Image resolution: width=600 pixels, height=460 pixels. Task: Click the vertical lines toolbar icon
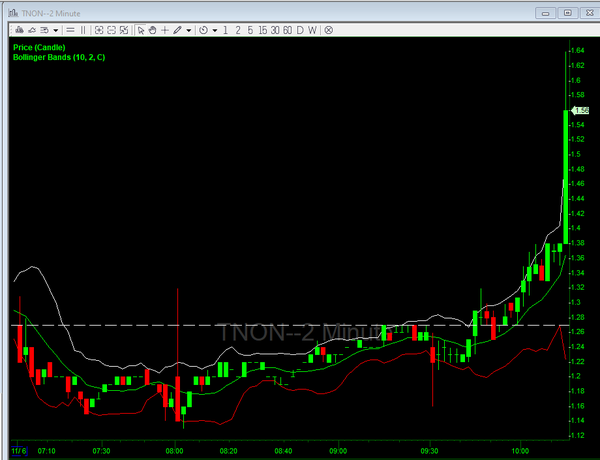[82, 30]
